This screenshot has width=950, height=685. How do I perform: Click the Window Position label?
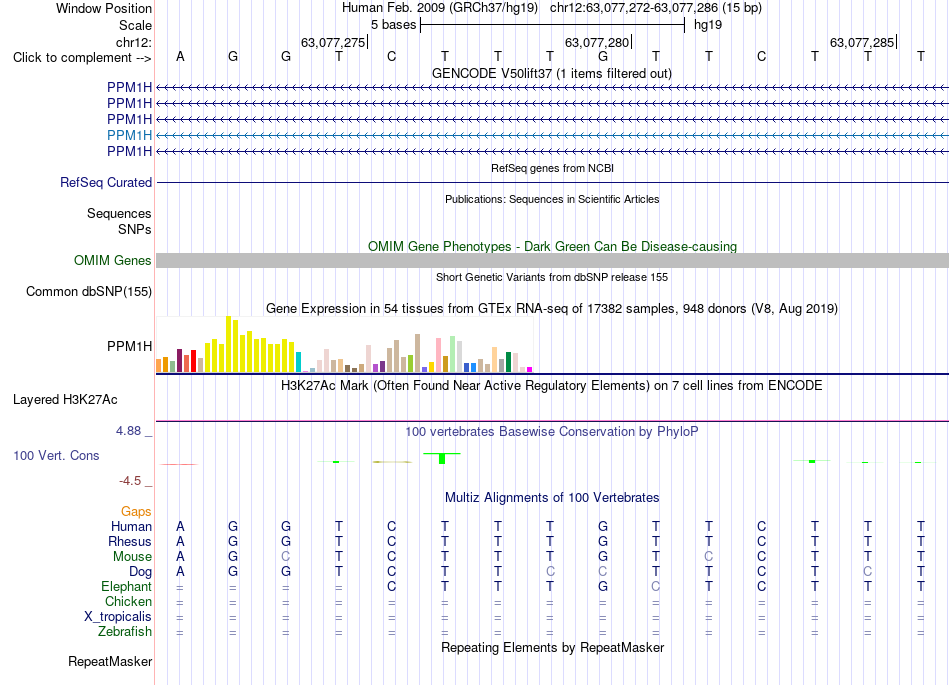[x=104, y=8]
